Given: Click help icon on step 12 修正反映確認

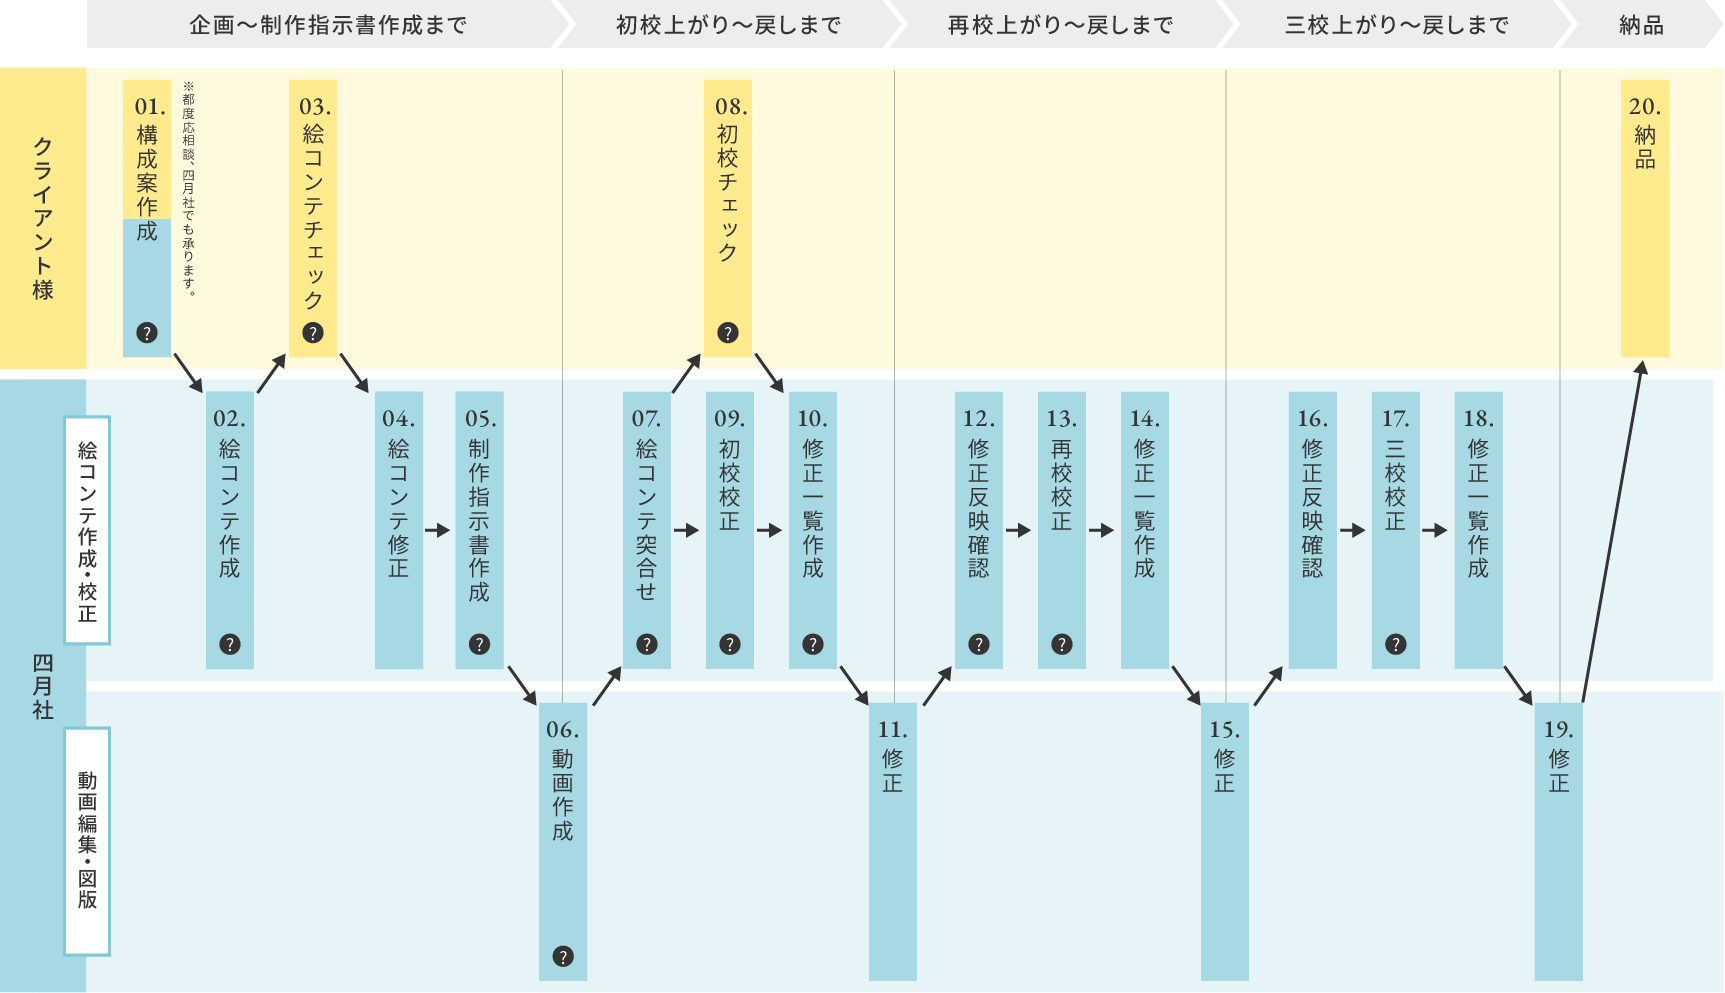Looking at the screenshot, I should tap(979, 644).
